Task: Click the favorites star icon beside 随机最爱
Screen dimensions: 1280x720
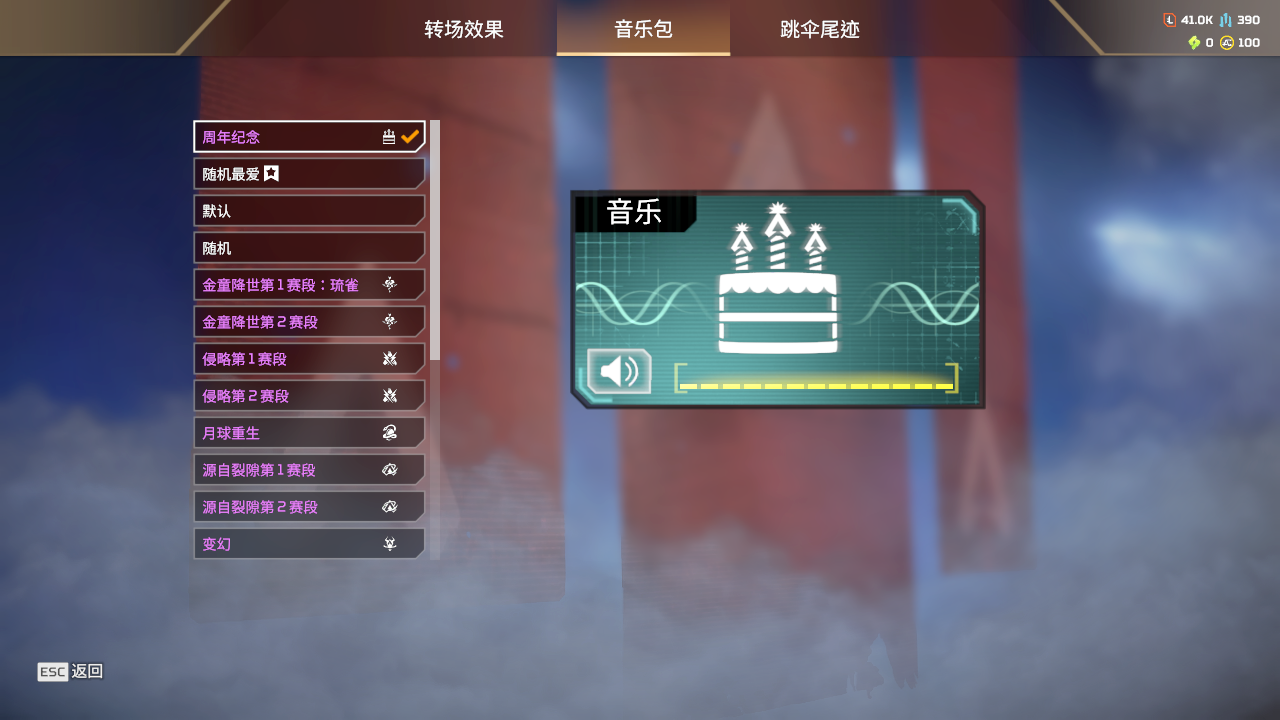Action: coord(271,174)
